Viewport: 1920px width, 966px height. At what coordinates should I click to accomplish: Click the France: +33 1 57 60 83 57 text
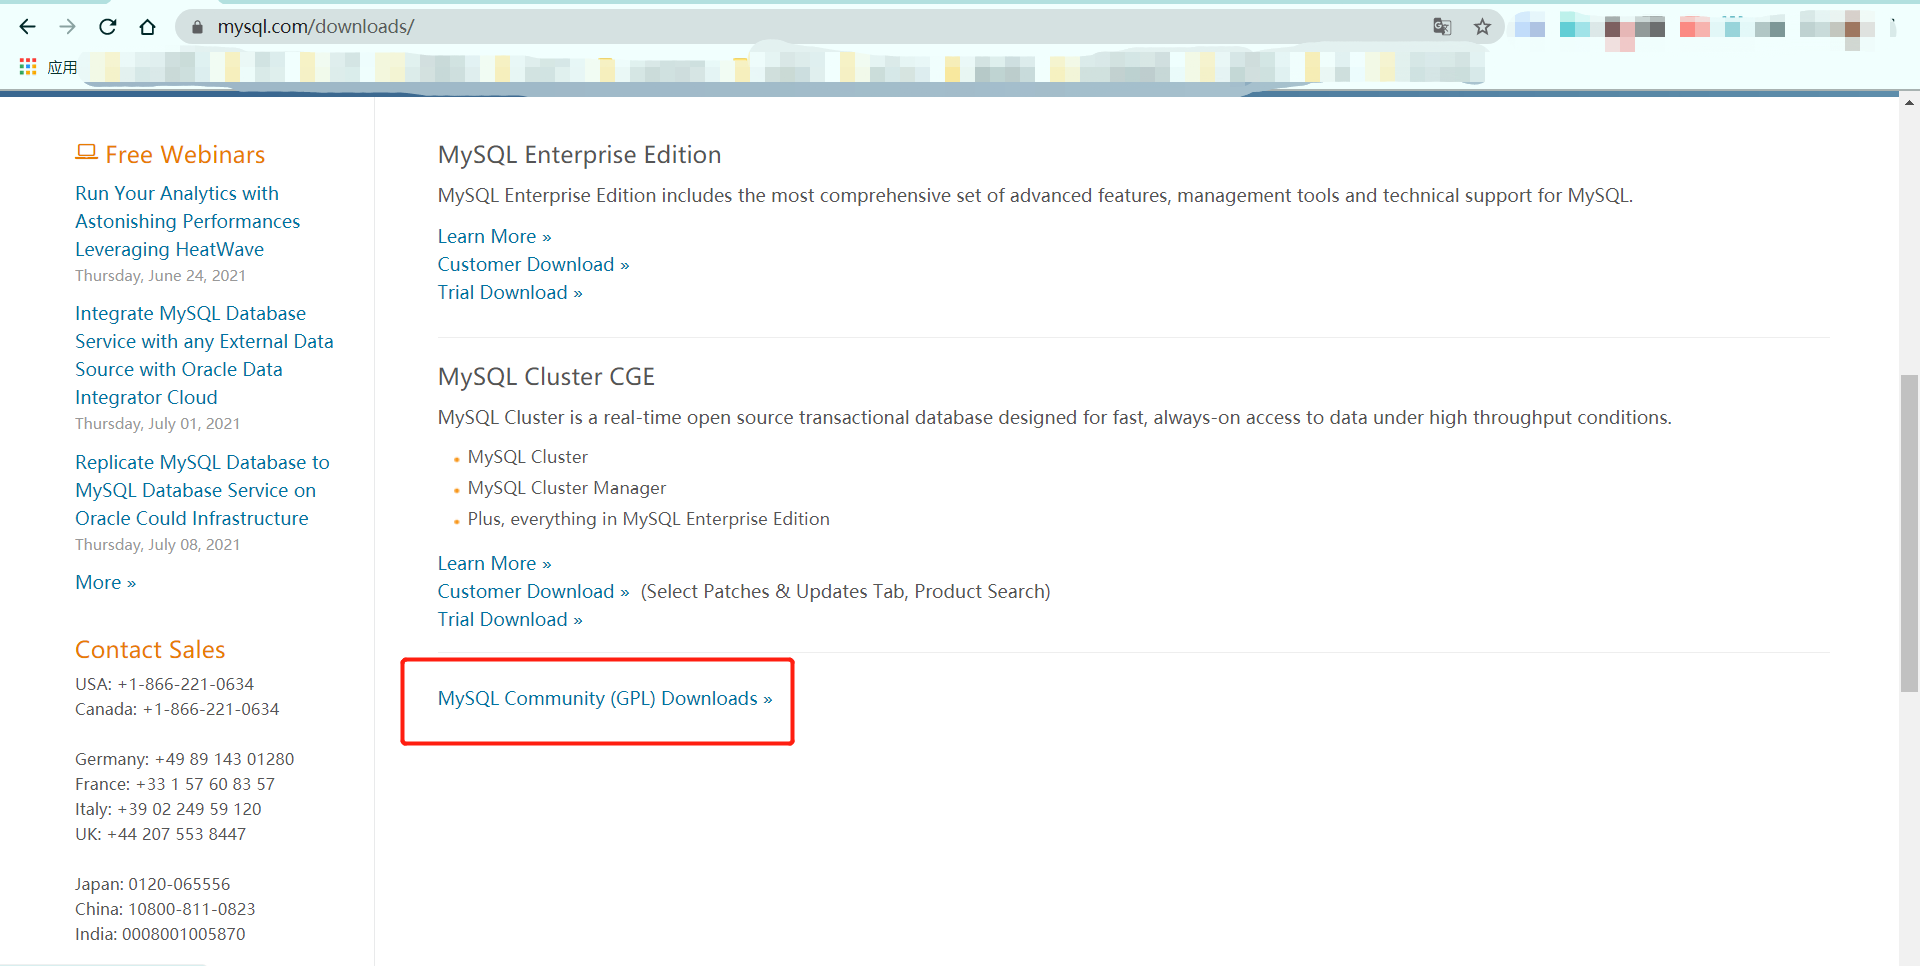coord(175,784)
